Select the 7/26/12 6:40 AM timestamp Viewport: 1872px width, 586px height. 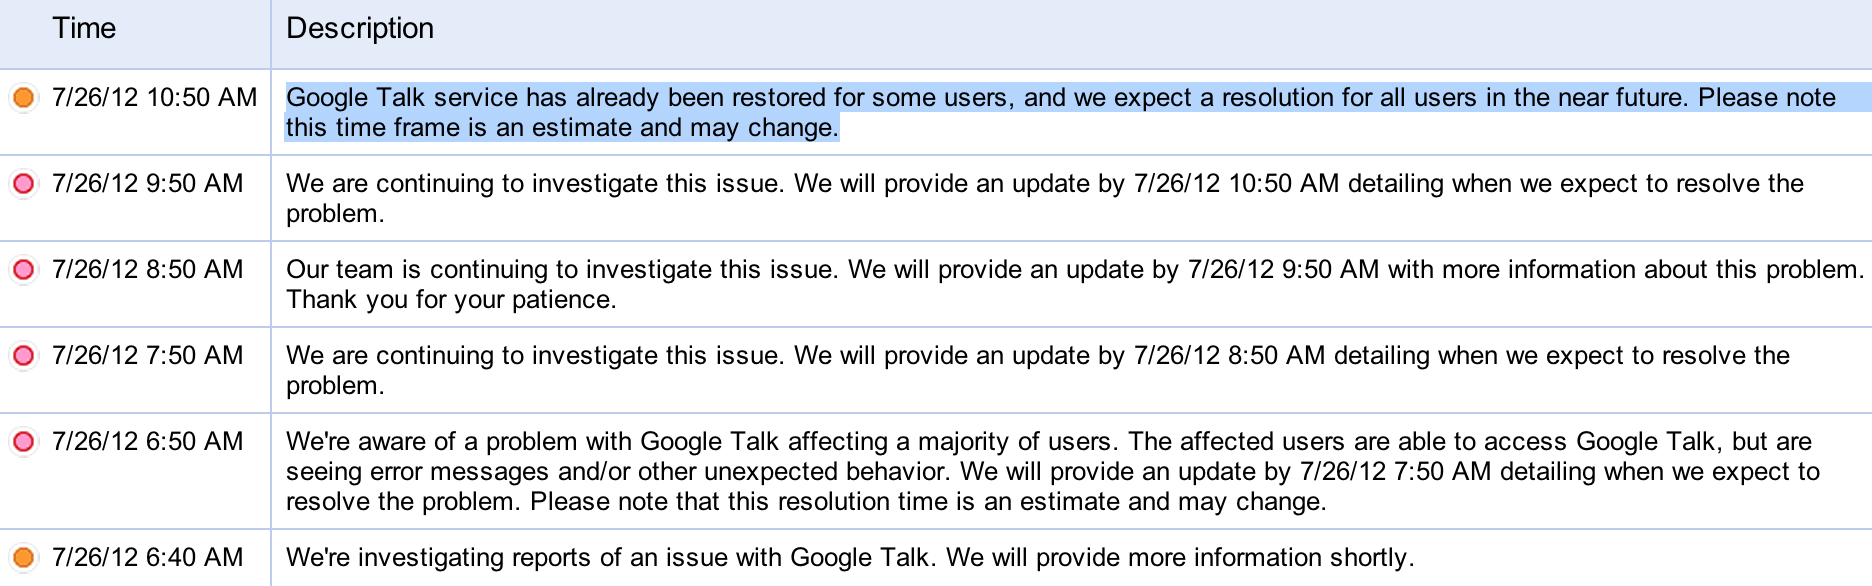147,558
